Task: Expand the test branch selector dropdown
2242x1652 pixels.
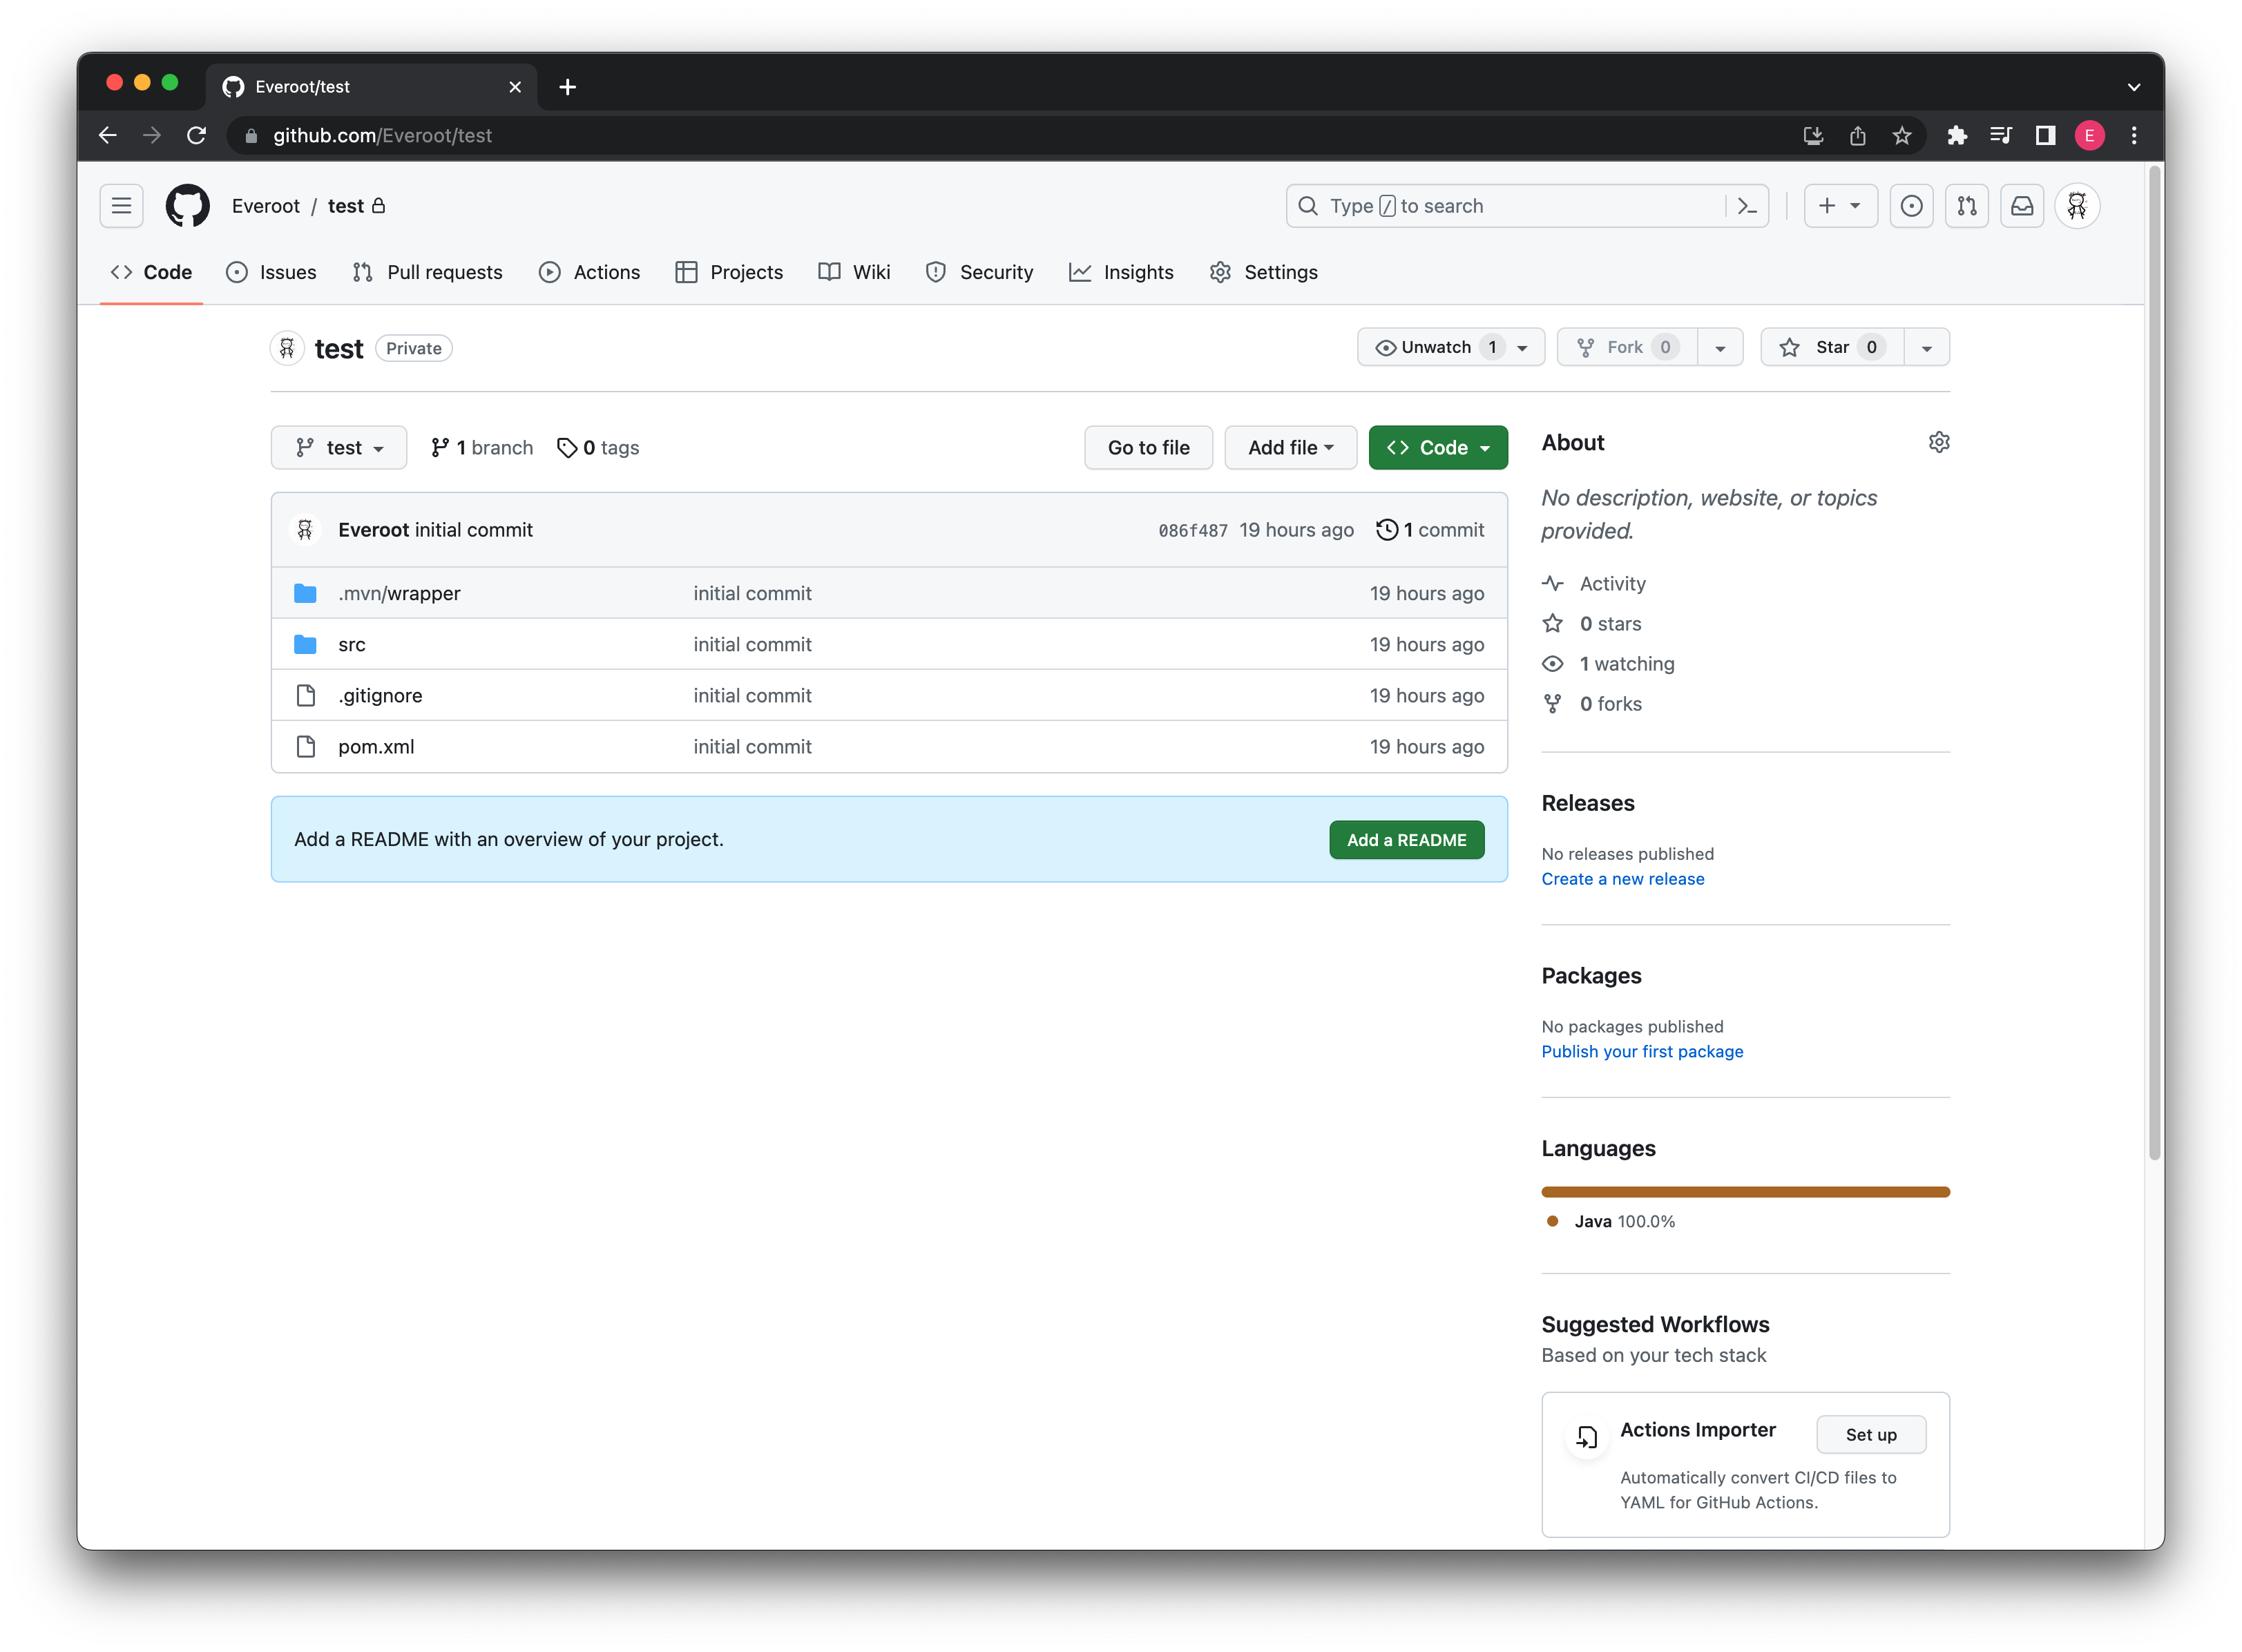Action: 339,447
